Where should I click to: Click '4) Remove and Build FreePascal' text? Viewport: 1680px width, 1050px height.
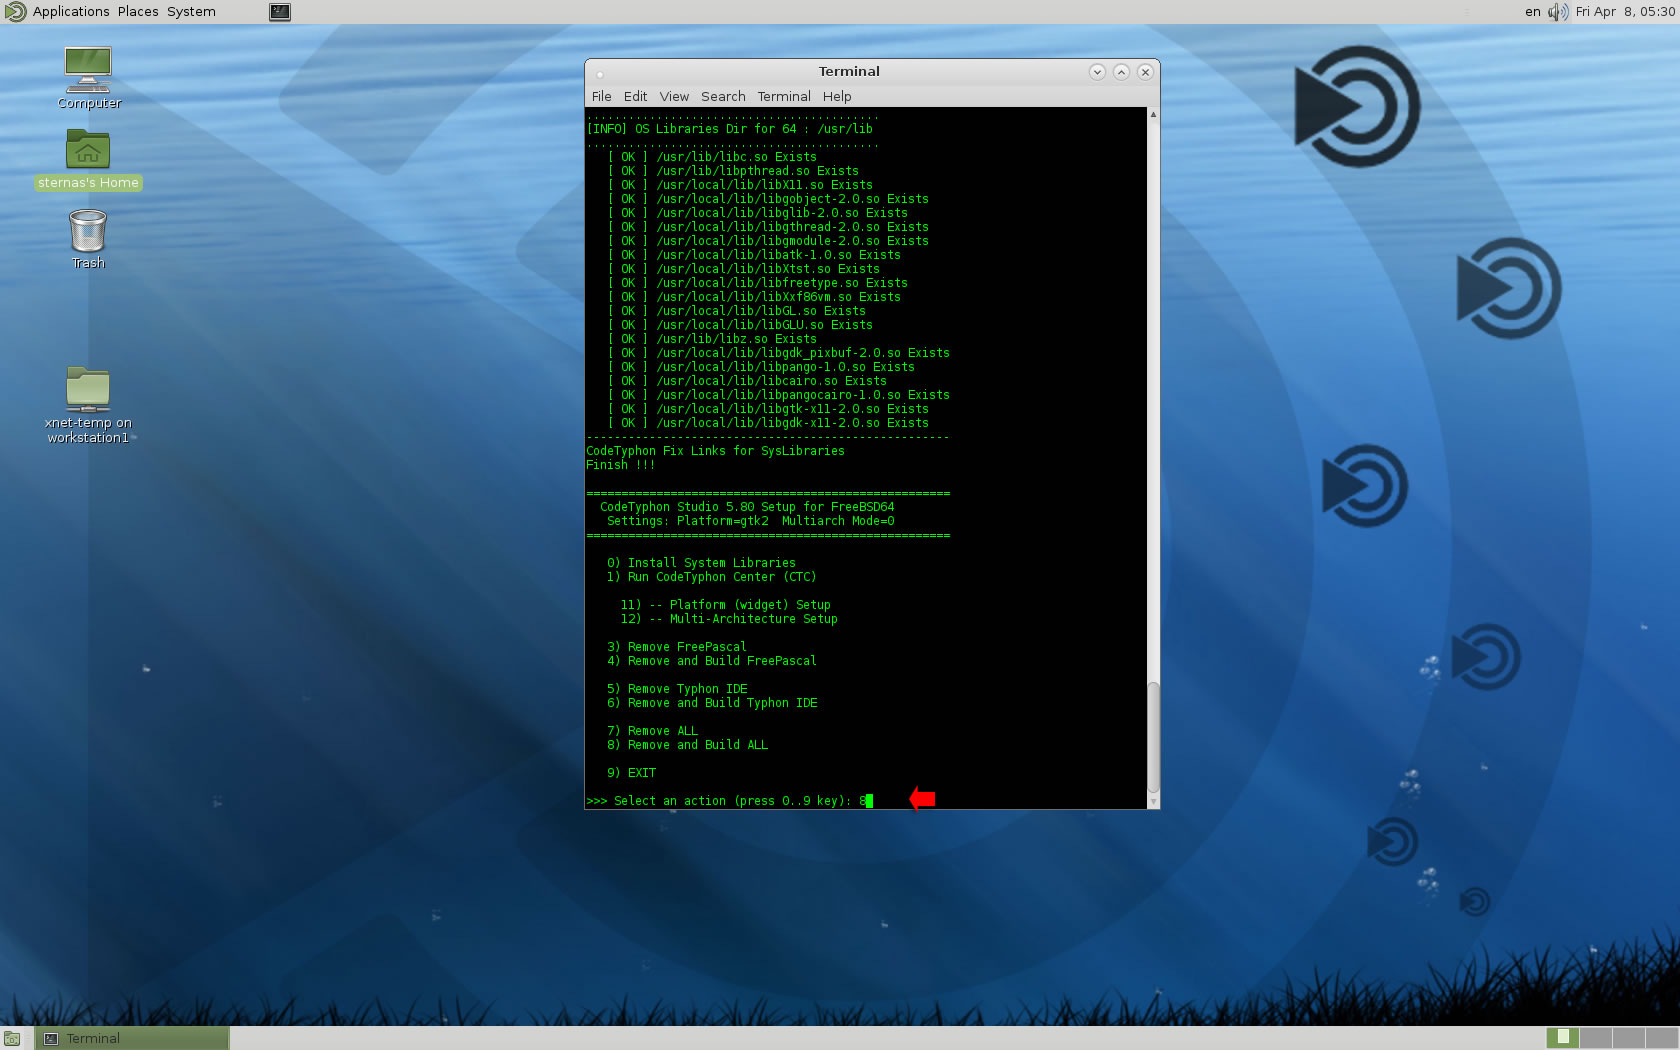711,661
